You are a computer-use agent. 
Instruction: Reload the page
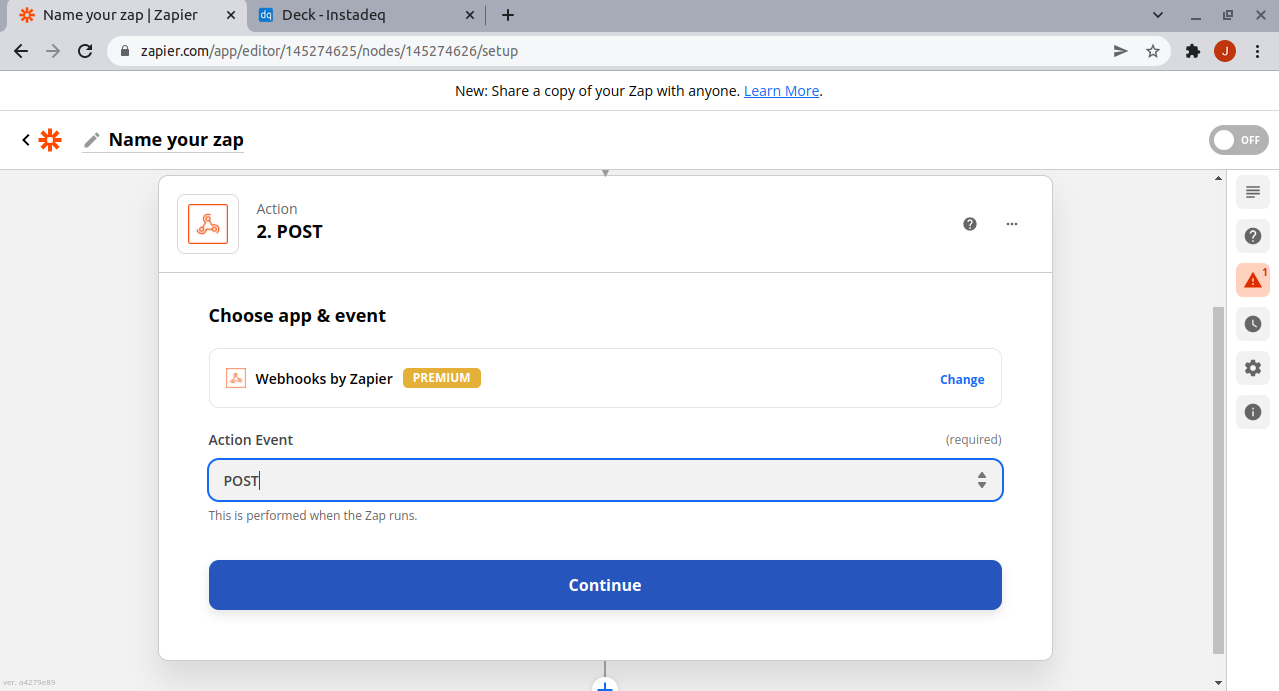pos(85,51)
